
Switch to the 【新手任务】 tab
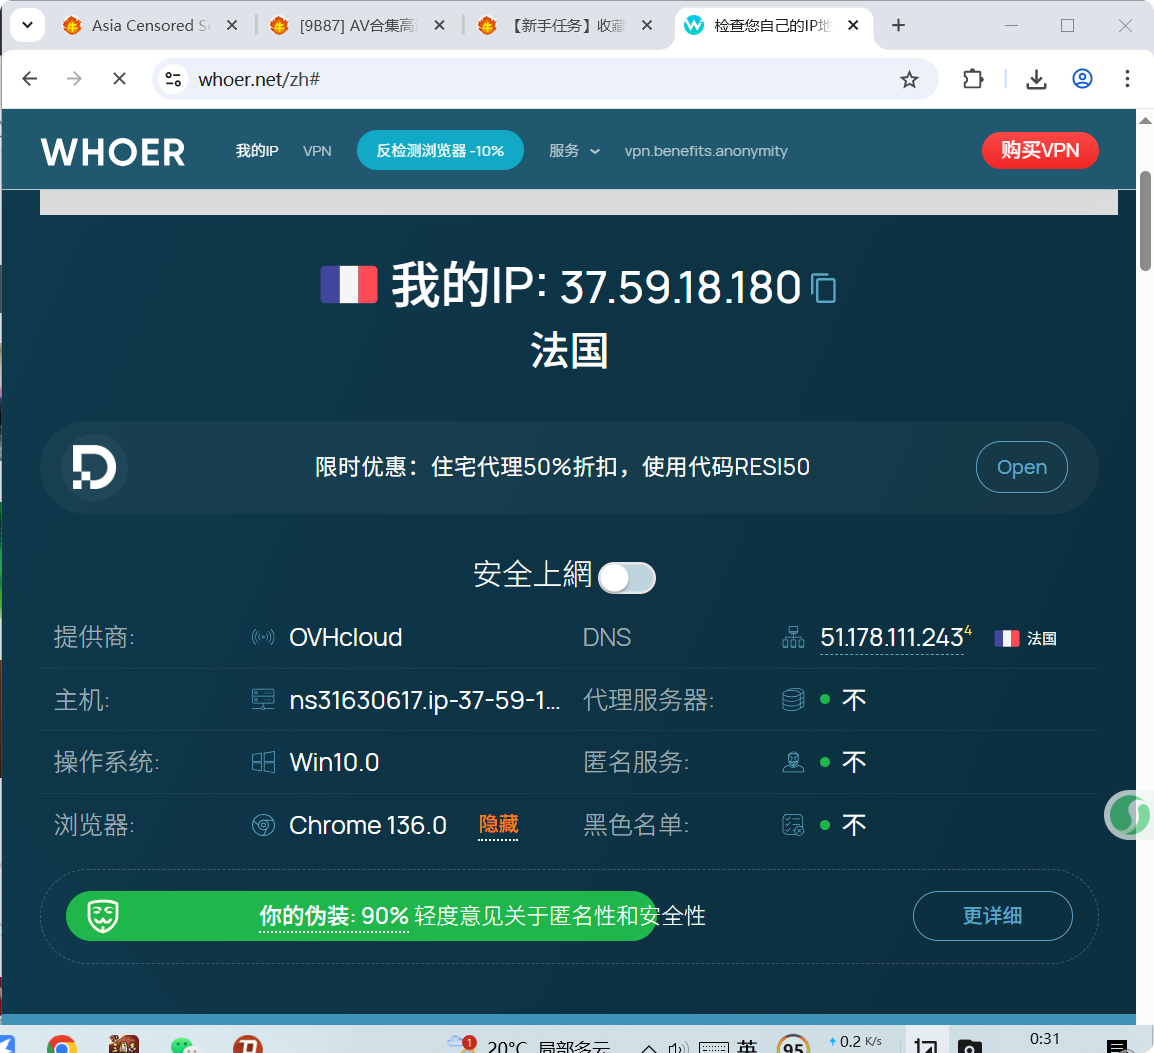coord(566,26)
